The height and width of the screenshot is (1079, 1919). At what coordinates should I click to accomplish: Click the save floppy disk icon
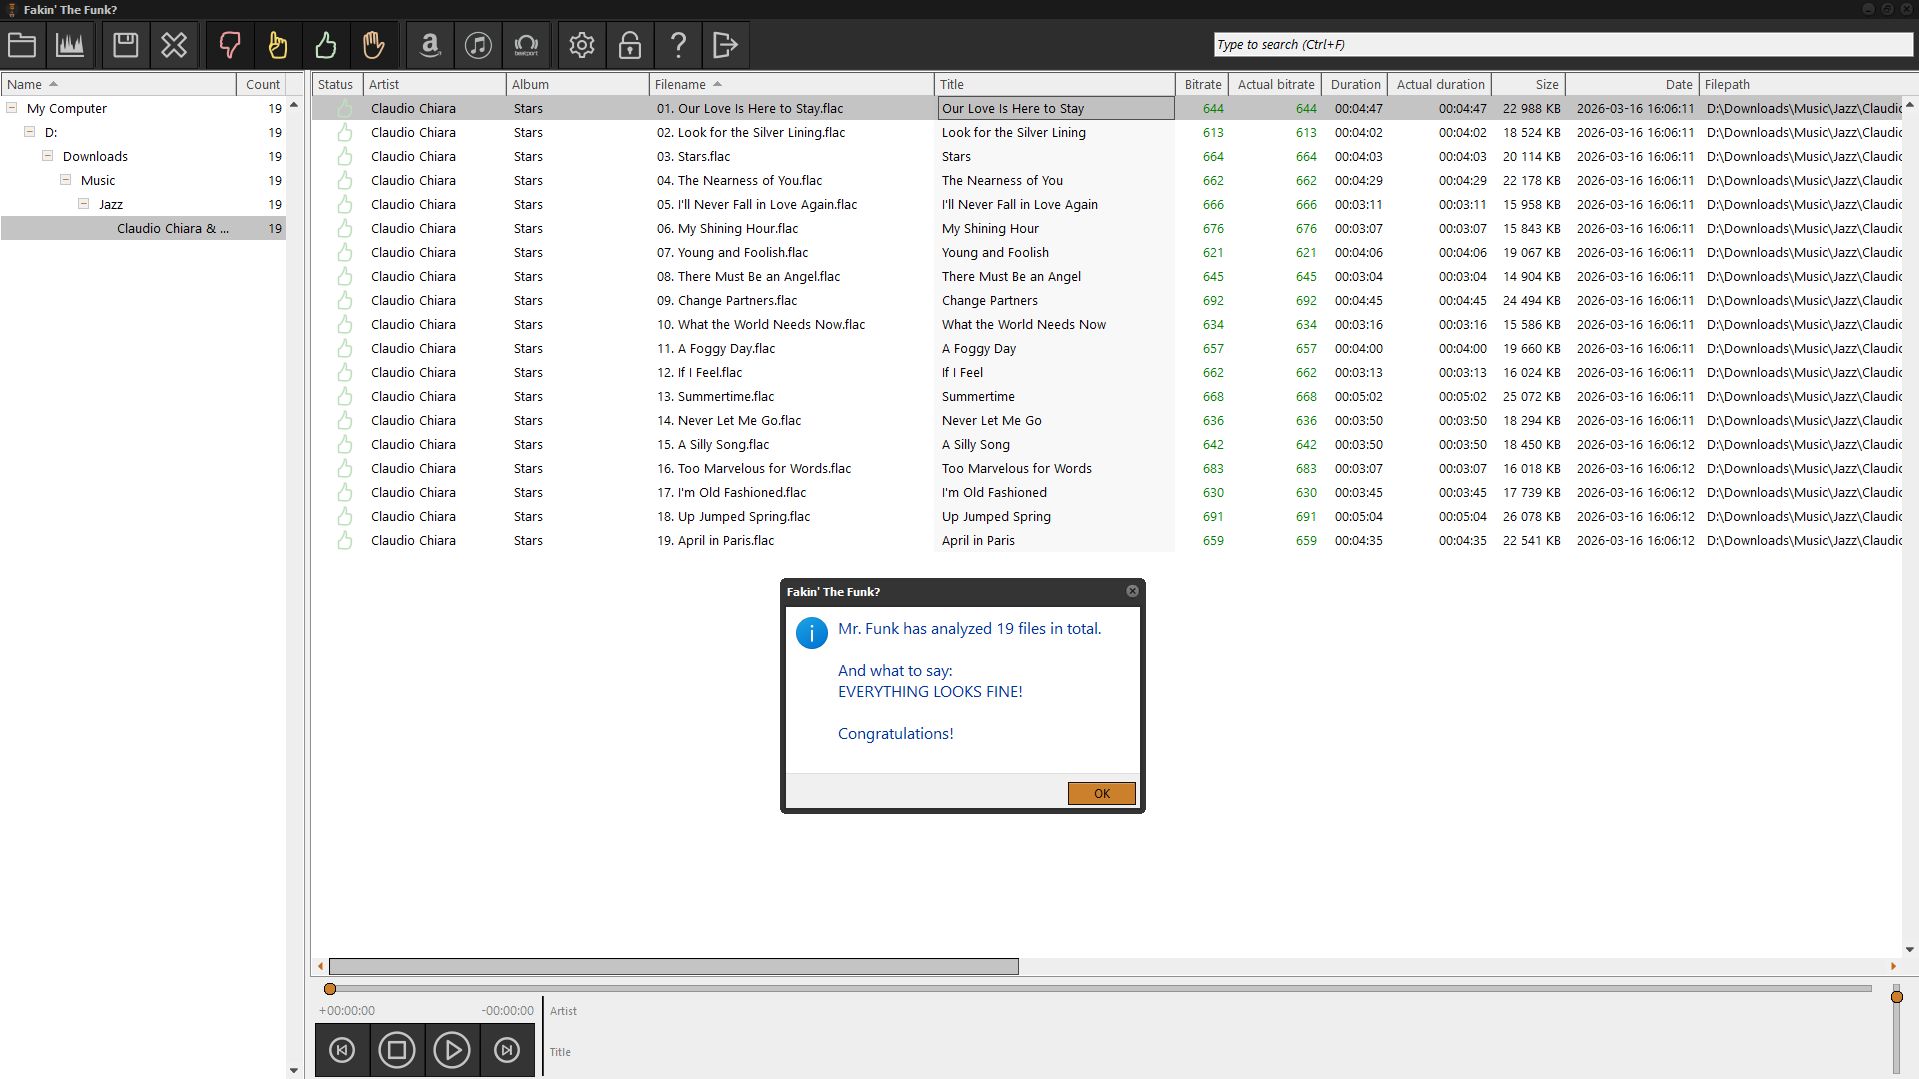125,45
